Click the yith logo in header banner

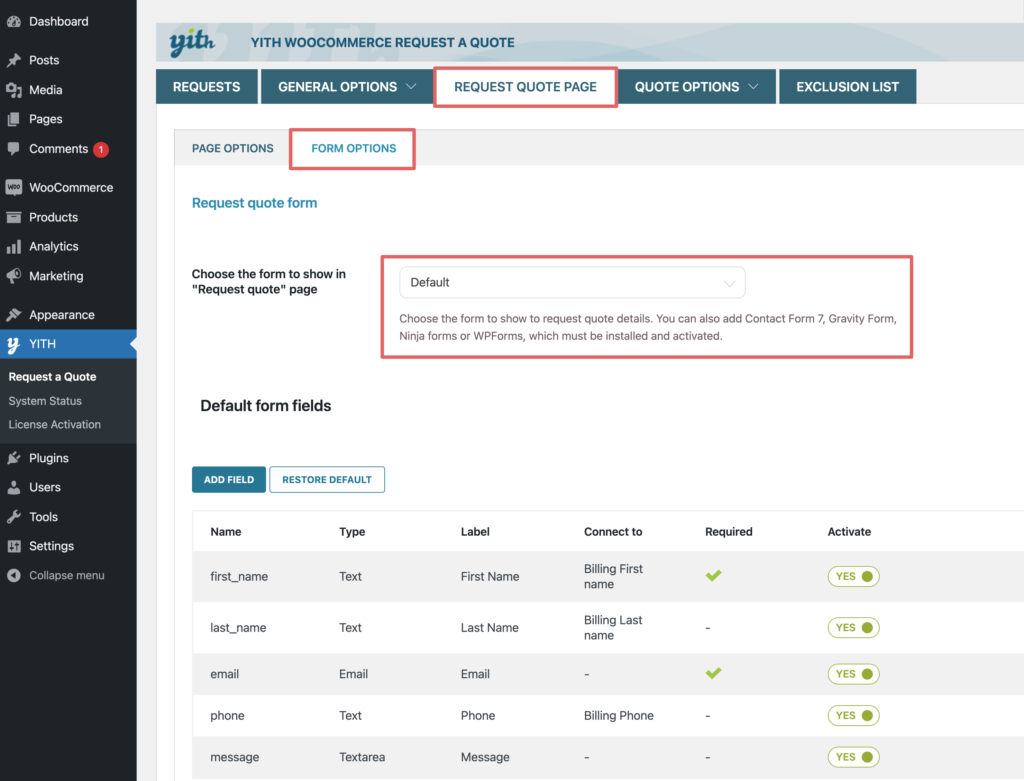click(x=192, y=43)
